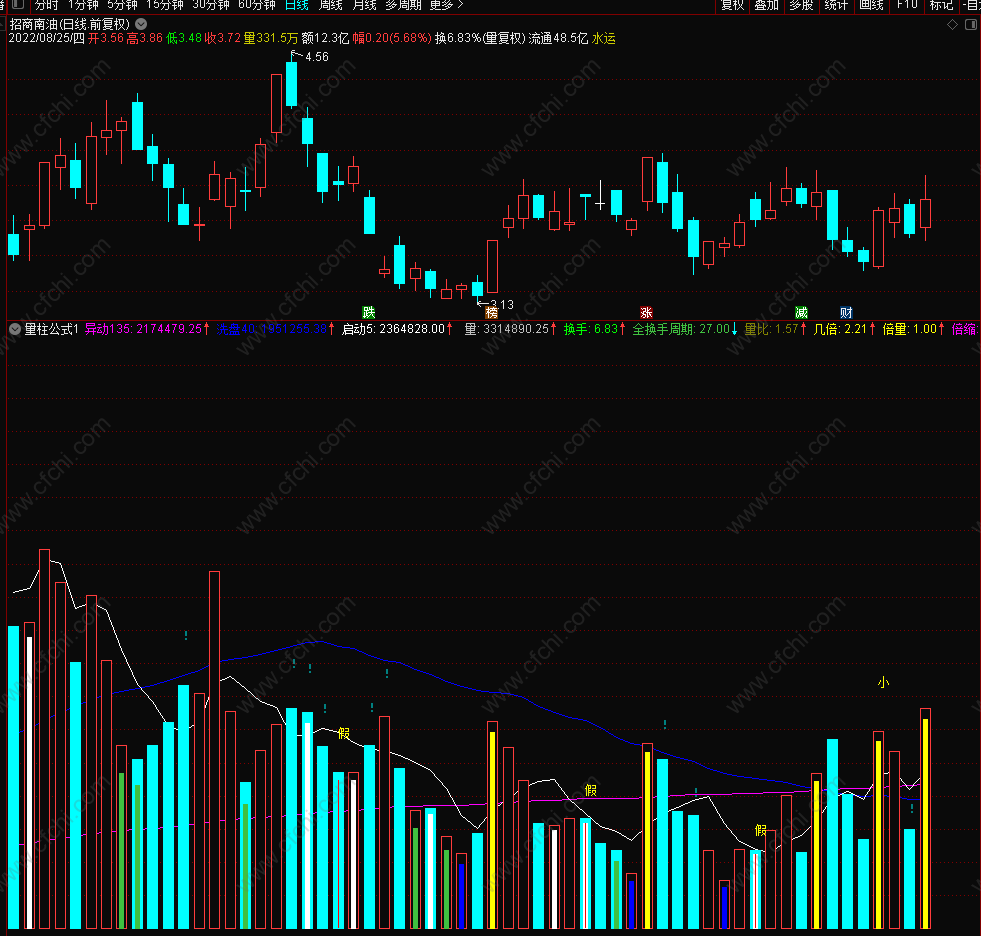Viewport: 981px width, 936px height.
Task: Click the date 2022/08/25/四 text
Action: pyautogui.click(x=46, y=38)
